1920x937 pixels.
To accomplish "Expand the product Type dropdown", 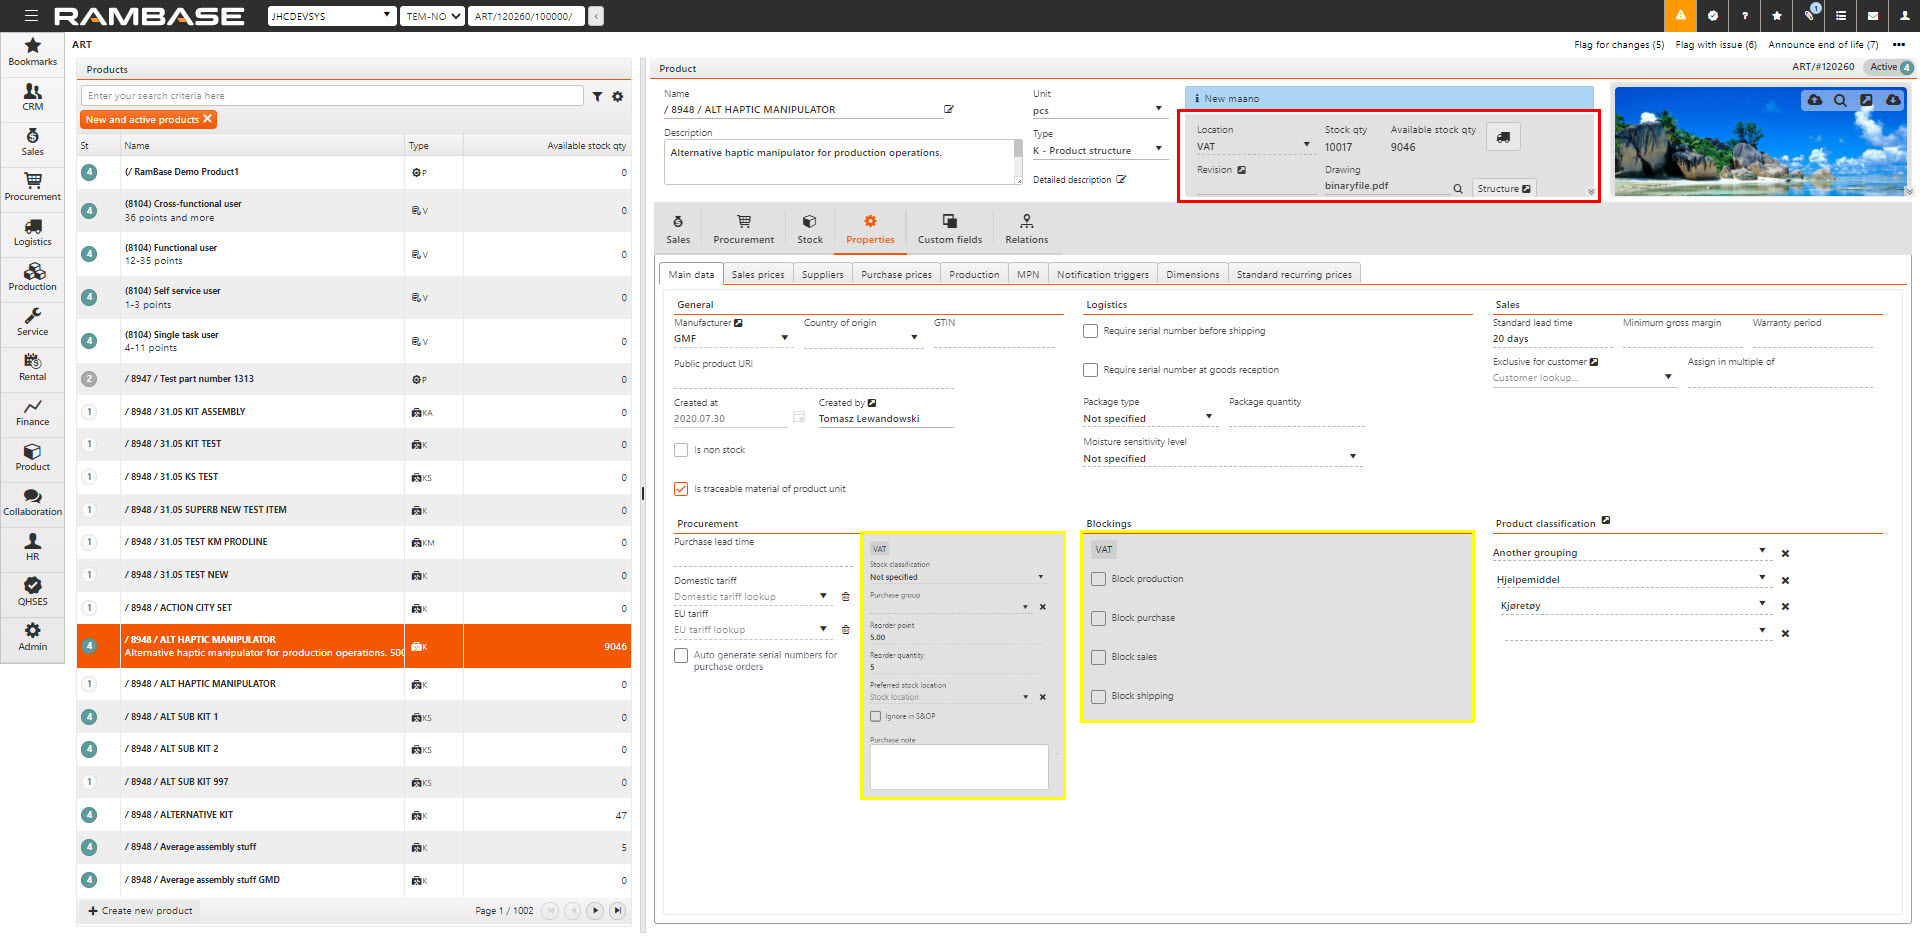I will coord(1159,150).
